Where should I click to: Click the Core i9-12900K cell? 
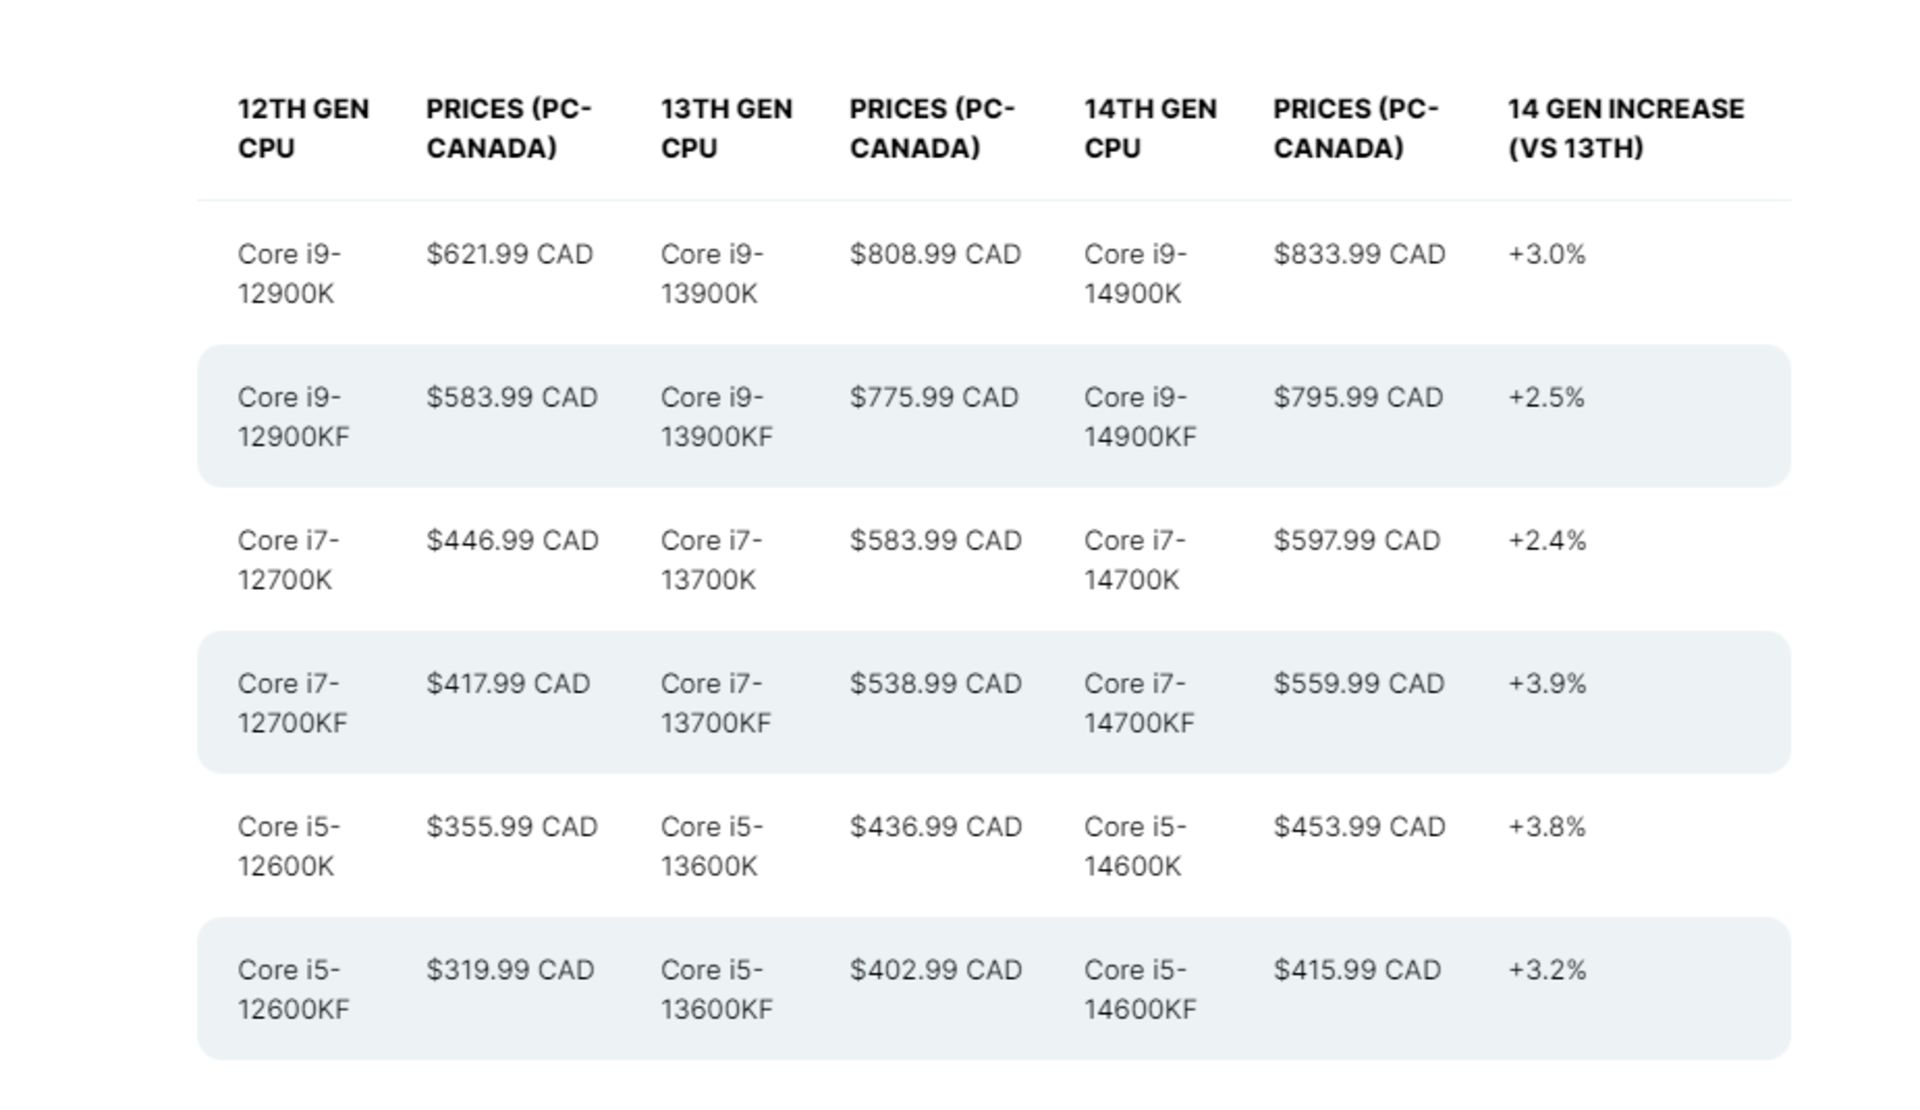pyautogui.click(x=289, y=273)
